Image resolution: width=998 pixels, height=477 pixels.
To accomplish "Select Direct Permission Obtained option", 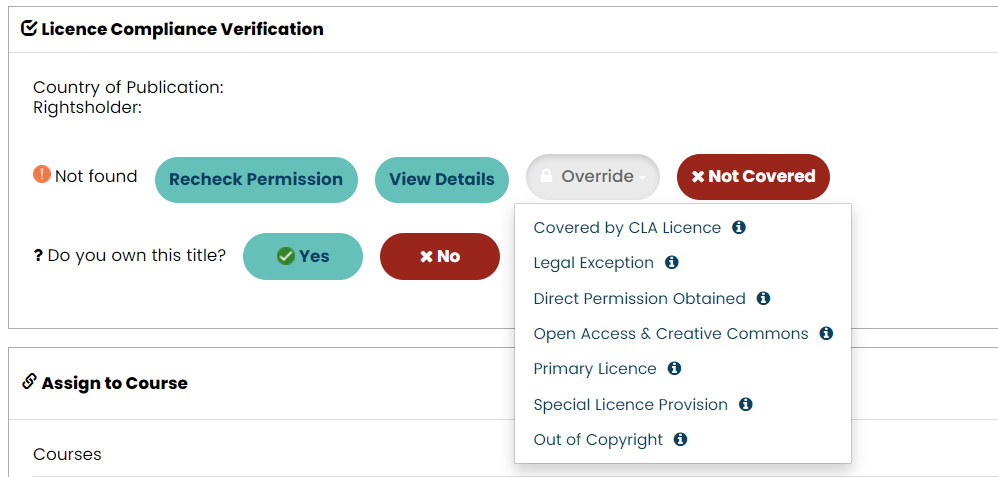I will tap(640, 298).
